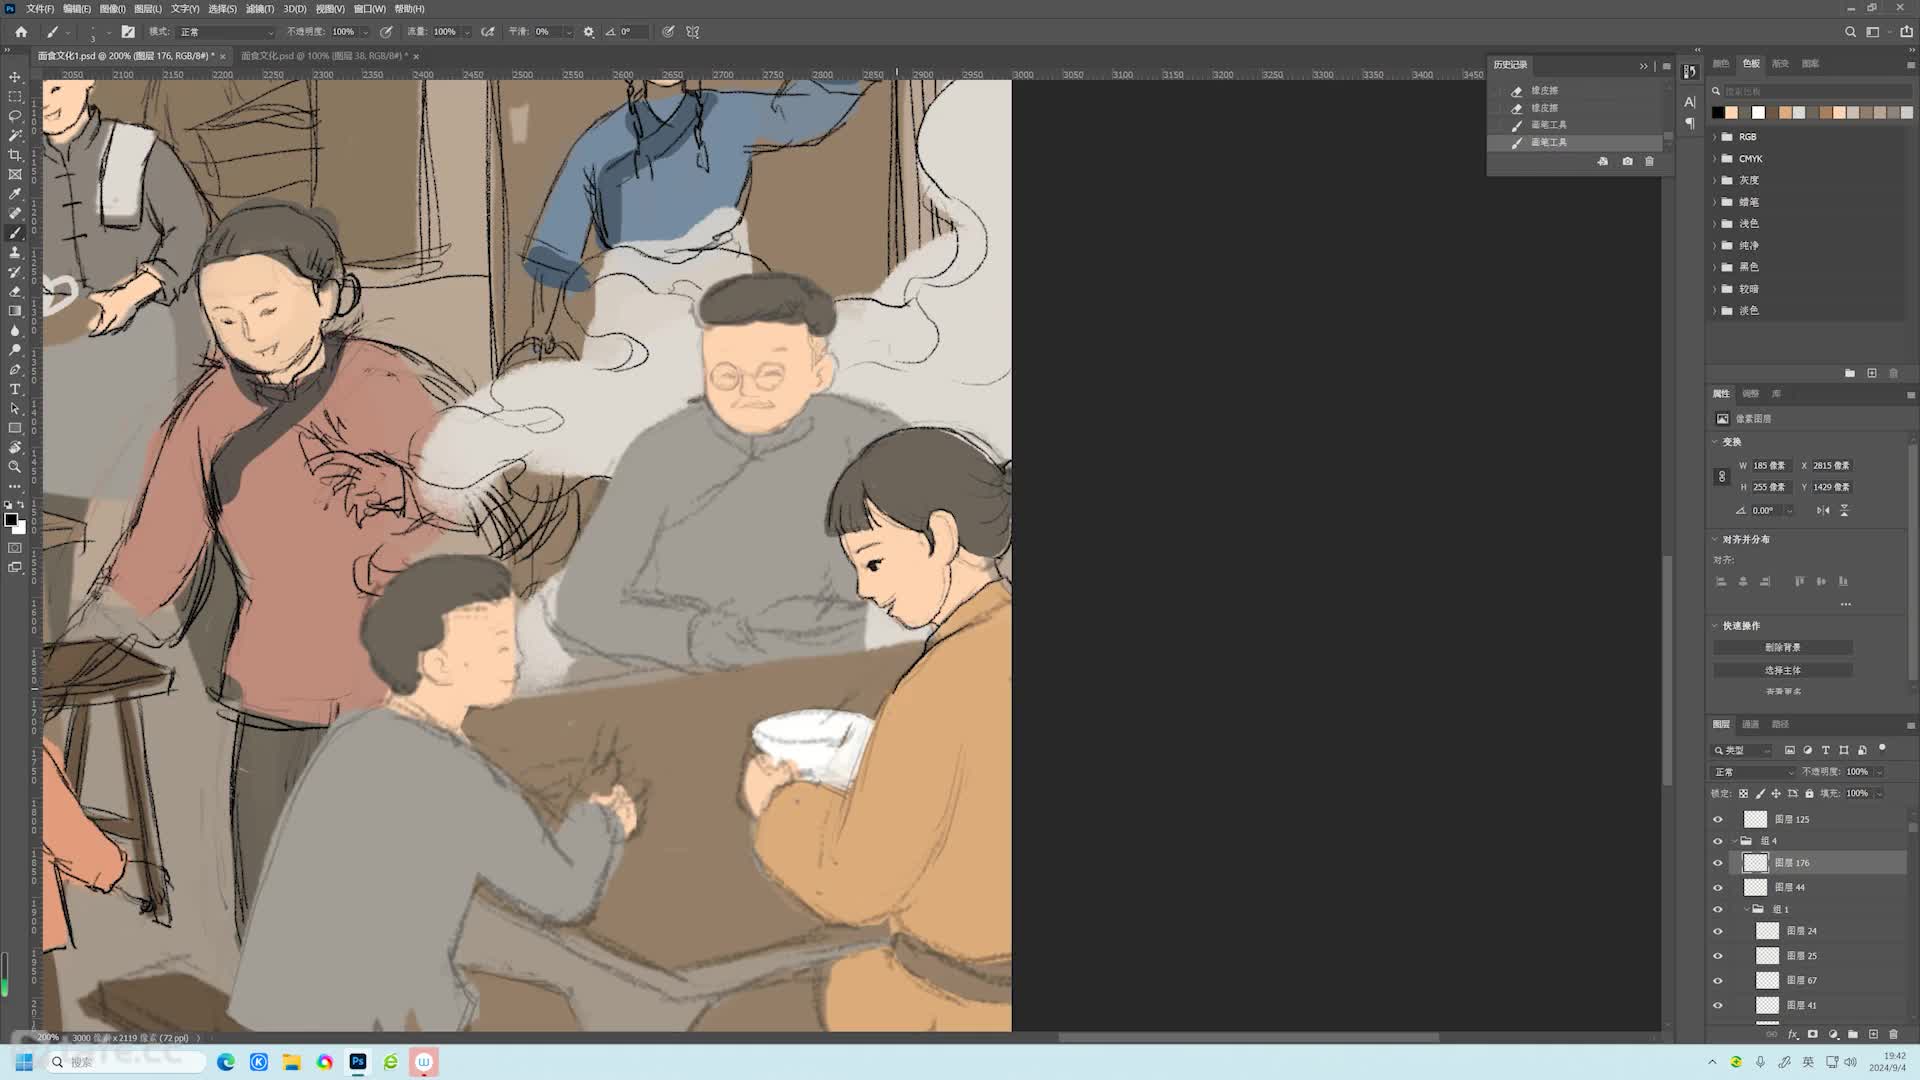Open the layer blend mode dropdown
The image size is (1920, 1080).
(1753, 772)
